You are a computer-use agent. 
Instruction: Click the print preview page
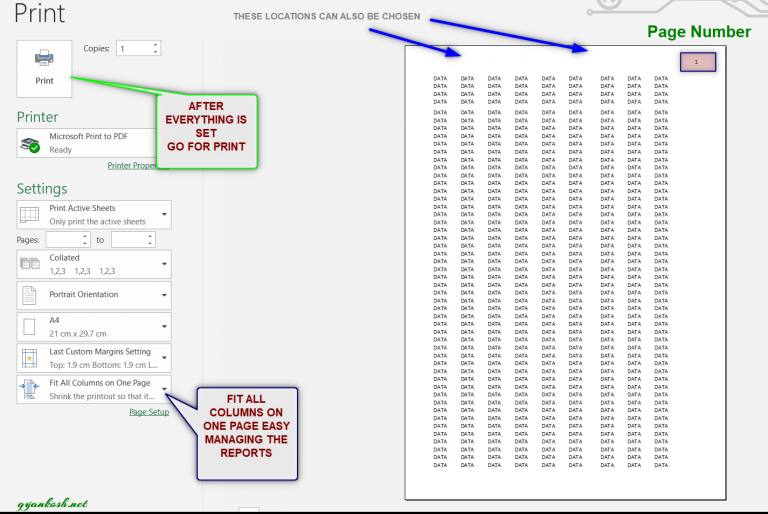pos(565,272)
